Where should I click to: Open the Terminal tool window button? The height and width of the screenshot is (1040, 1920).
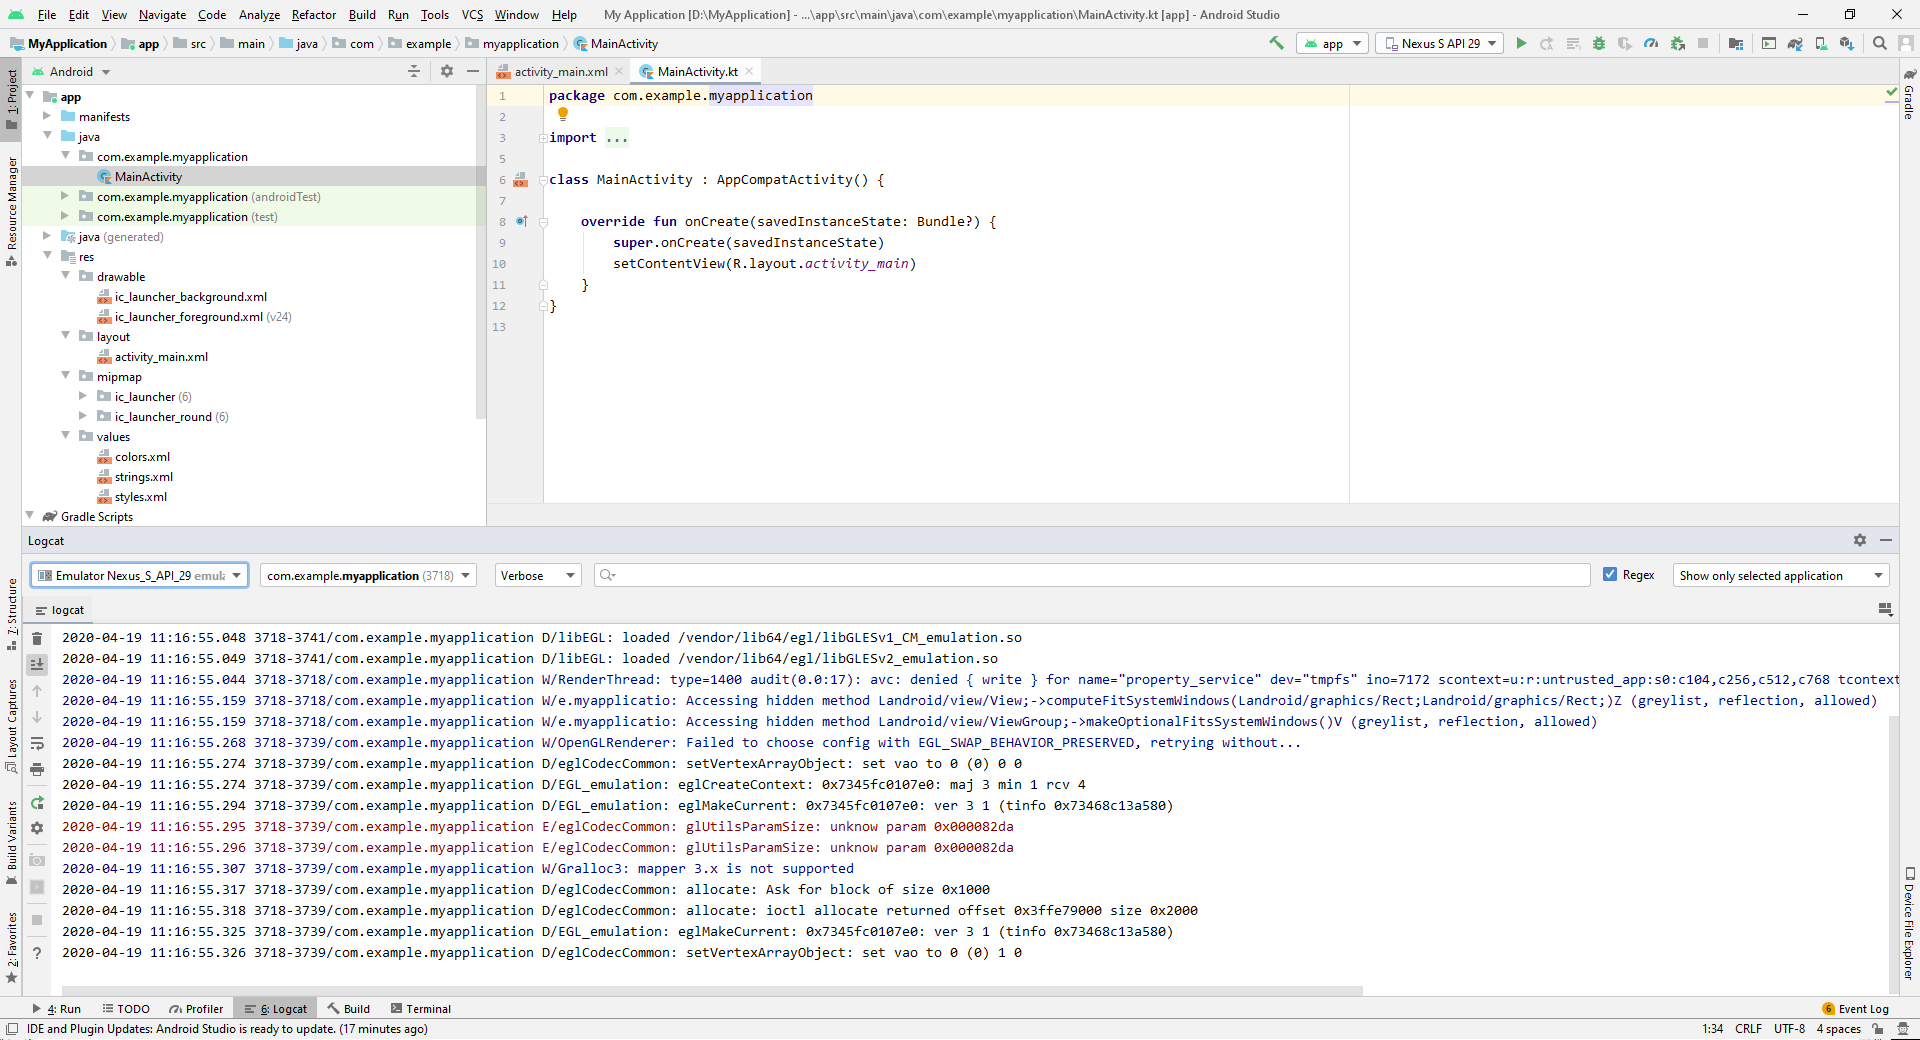pos(421,1009)
